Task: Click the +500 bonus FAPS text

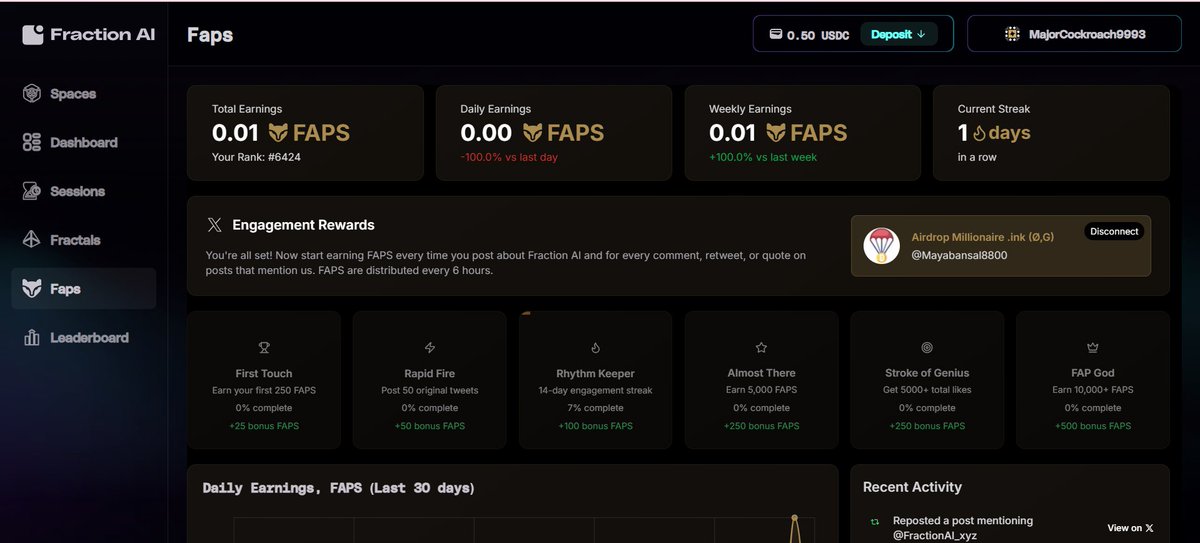Action: [1093, 426]
